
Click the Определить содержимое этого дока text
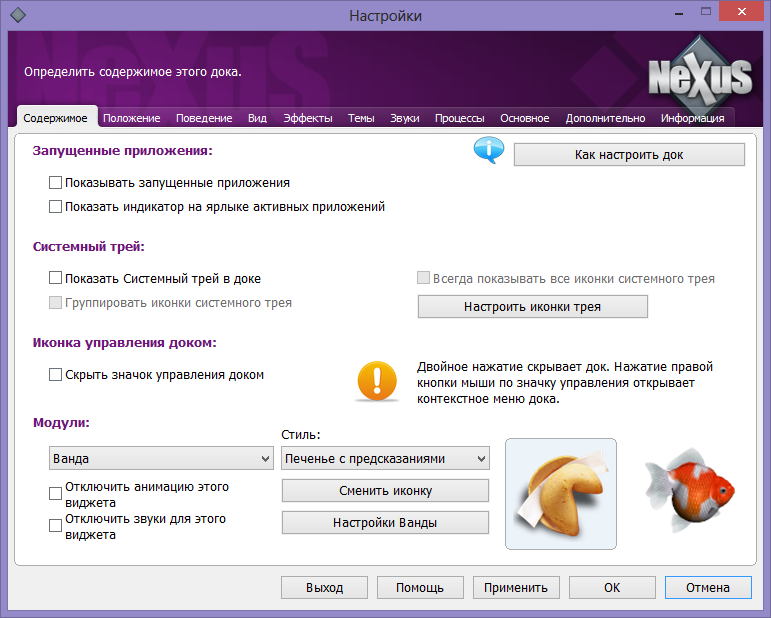(133, 72)
